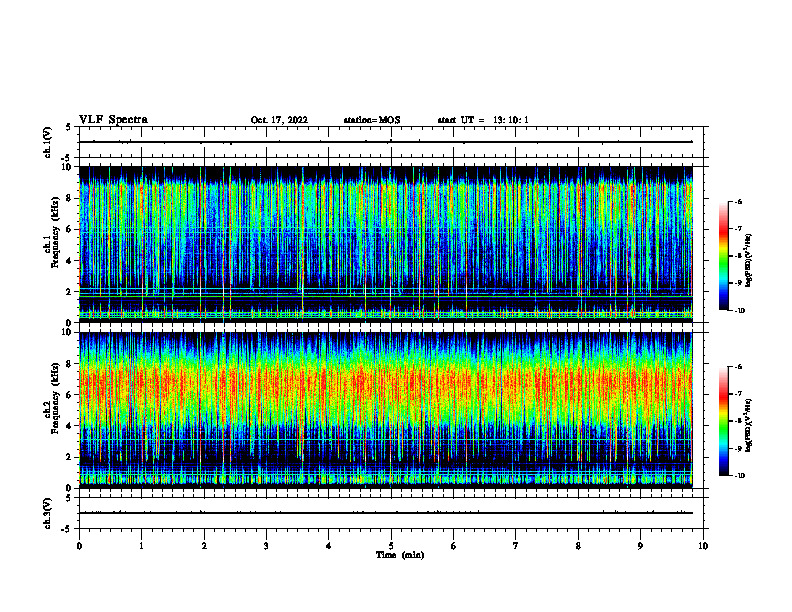792x612 pixels.
Task: Click ch.2 frequency tick label '4'
Action: (x=69, y=426)
